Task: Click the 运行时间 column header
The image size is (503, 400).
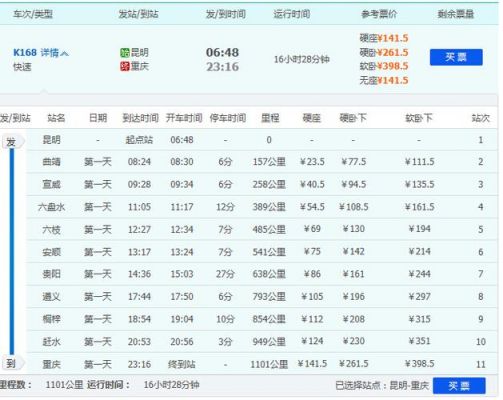Action: click(x=292, y=14)
